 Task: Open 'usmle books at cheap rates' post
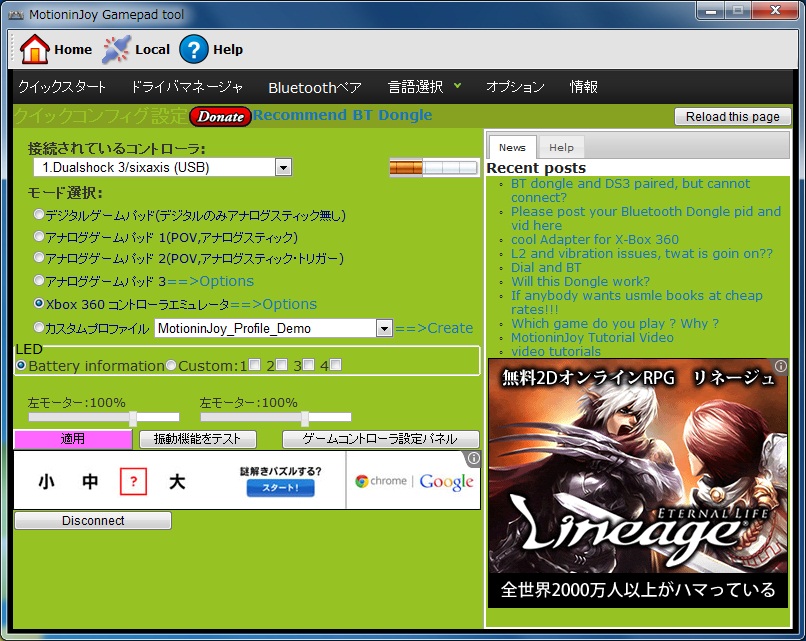(x=636, y=302)
